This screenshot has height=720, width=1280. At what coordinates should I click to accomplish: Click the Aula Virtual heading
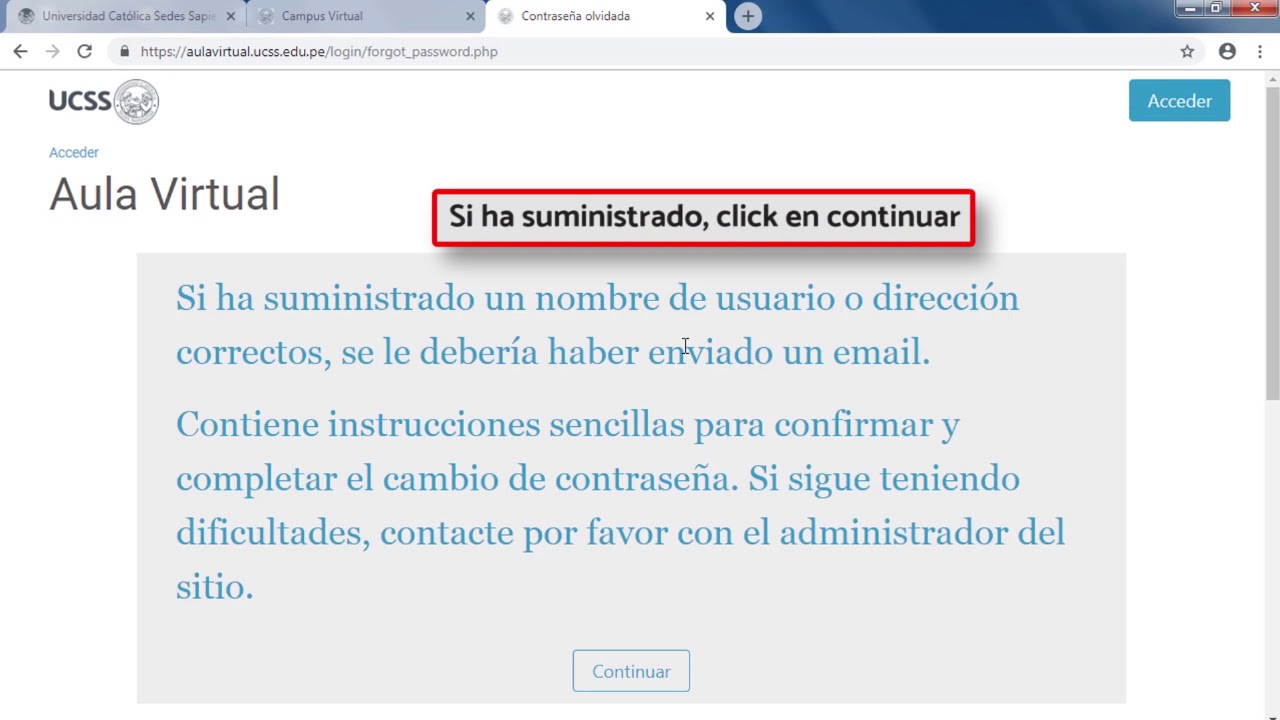click(164, 194)
